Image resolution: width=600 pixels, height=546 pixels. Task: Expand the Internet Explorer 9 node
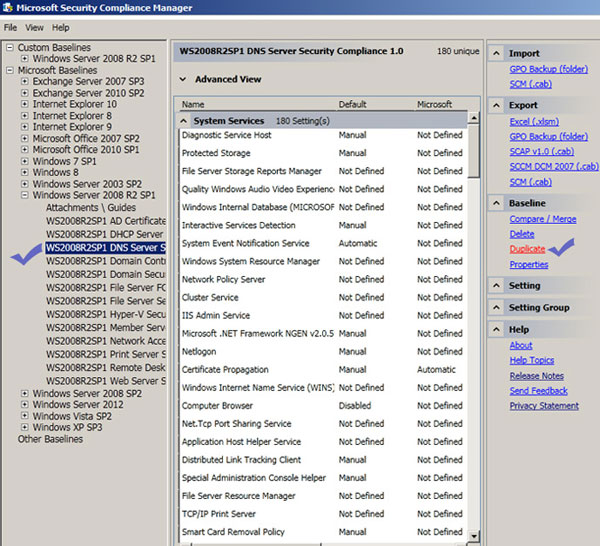point(24,127)
